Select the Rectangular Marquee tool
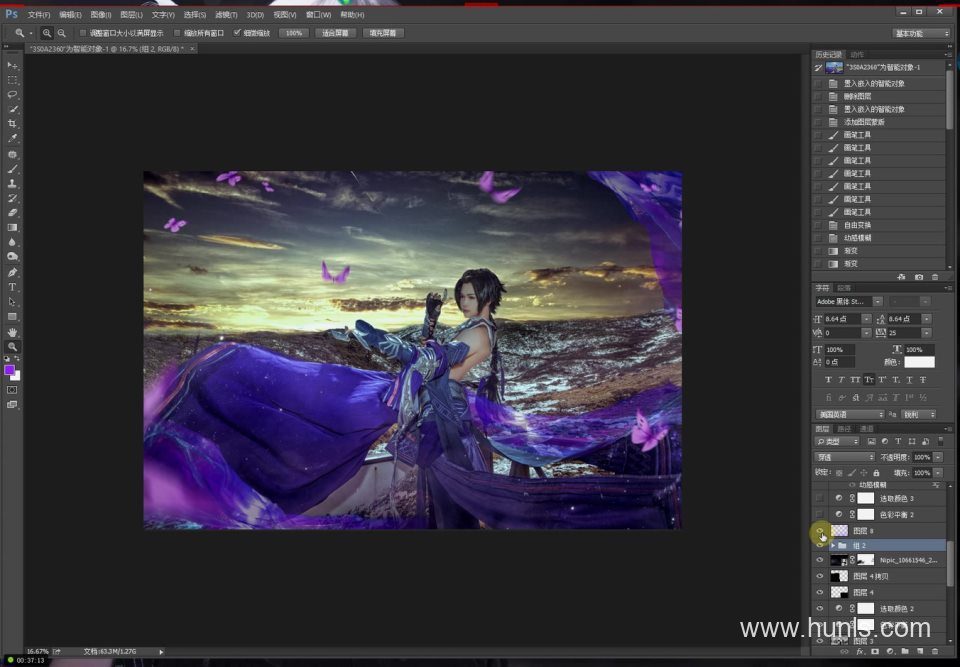The height and width of the screenshot is (667, 960). [x=12, y=80]
